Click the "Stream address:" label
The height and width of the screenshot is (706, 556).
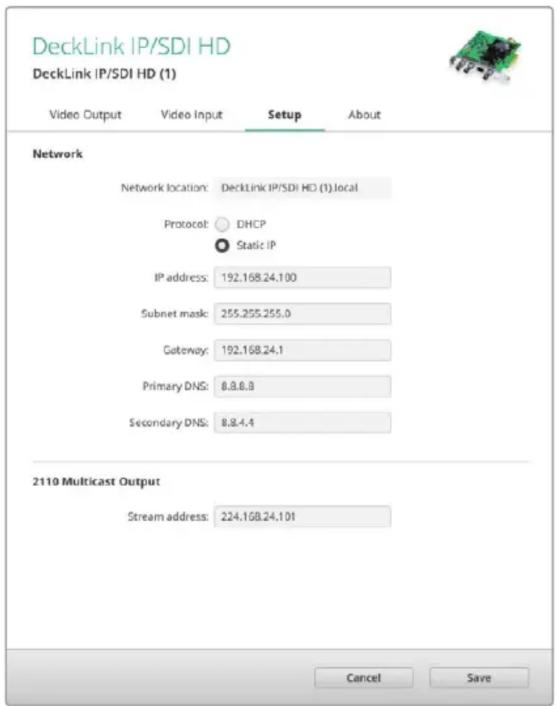point(167,516)
